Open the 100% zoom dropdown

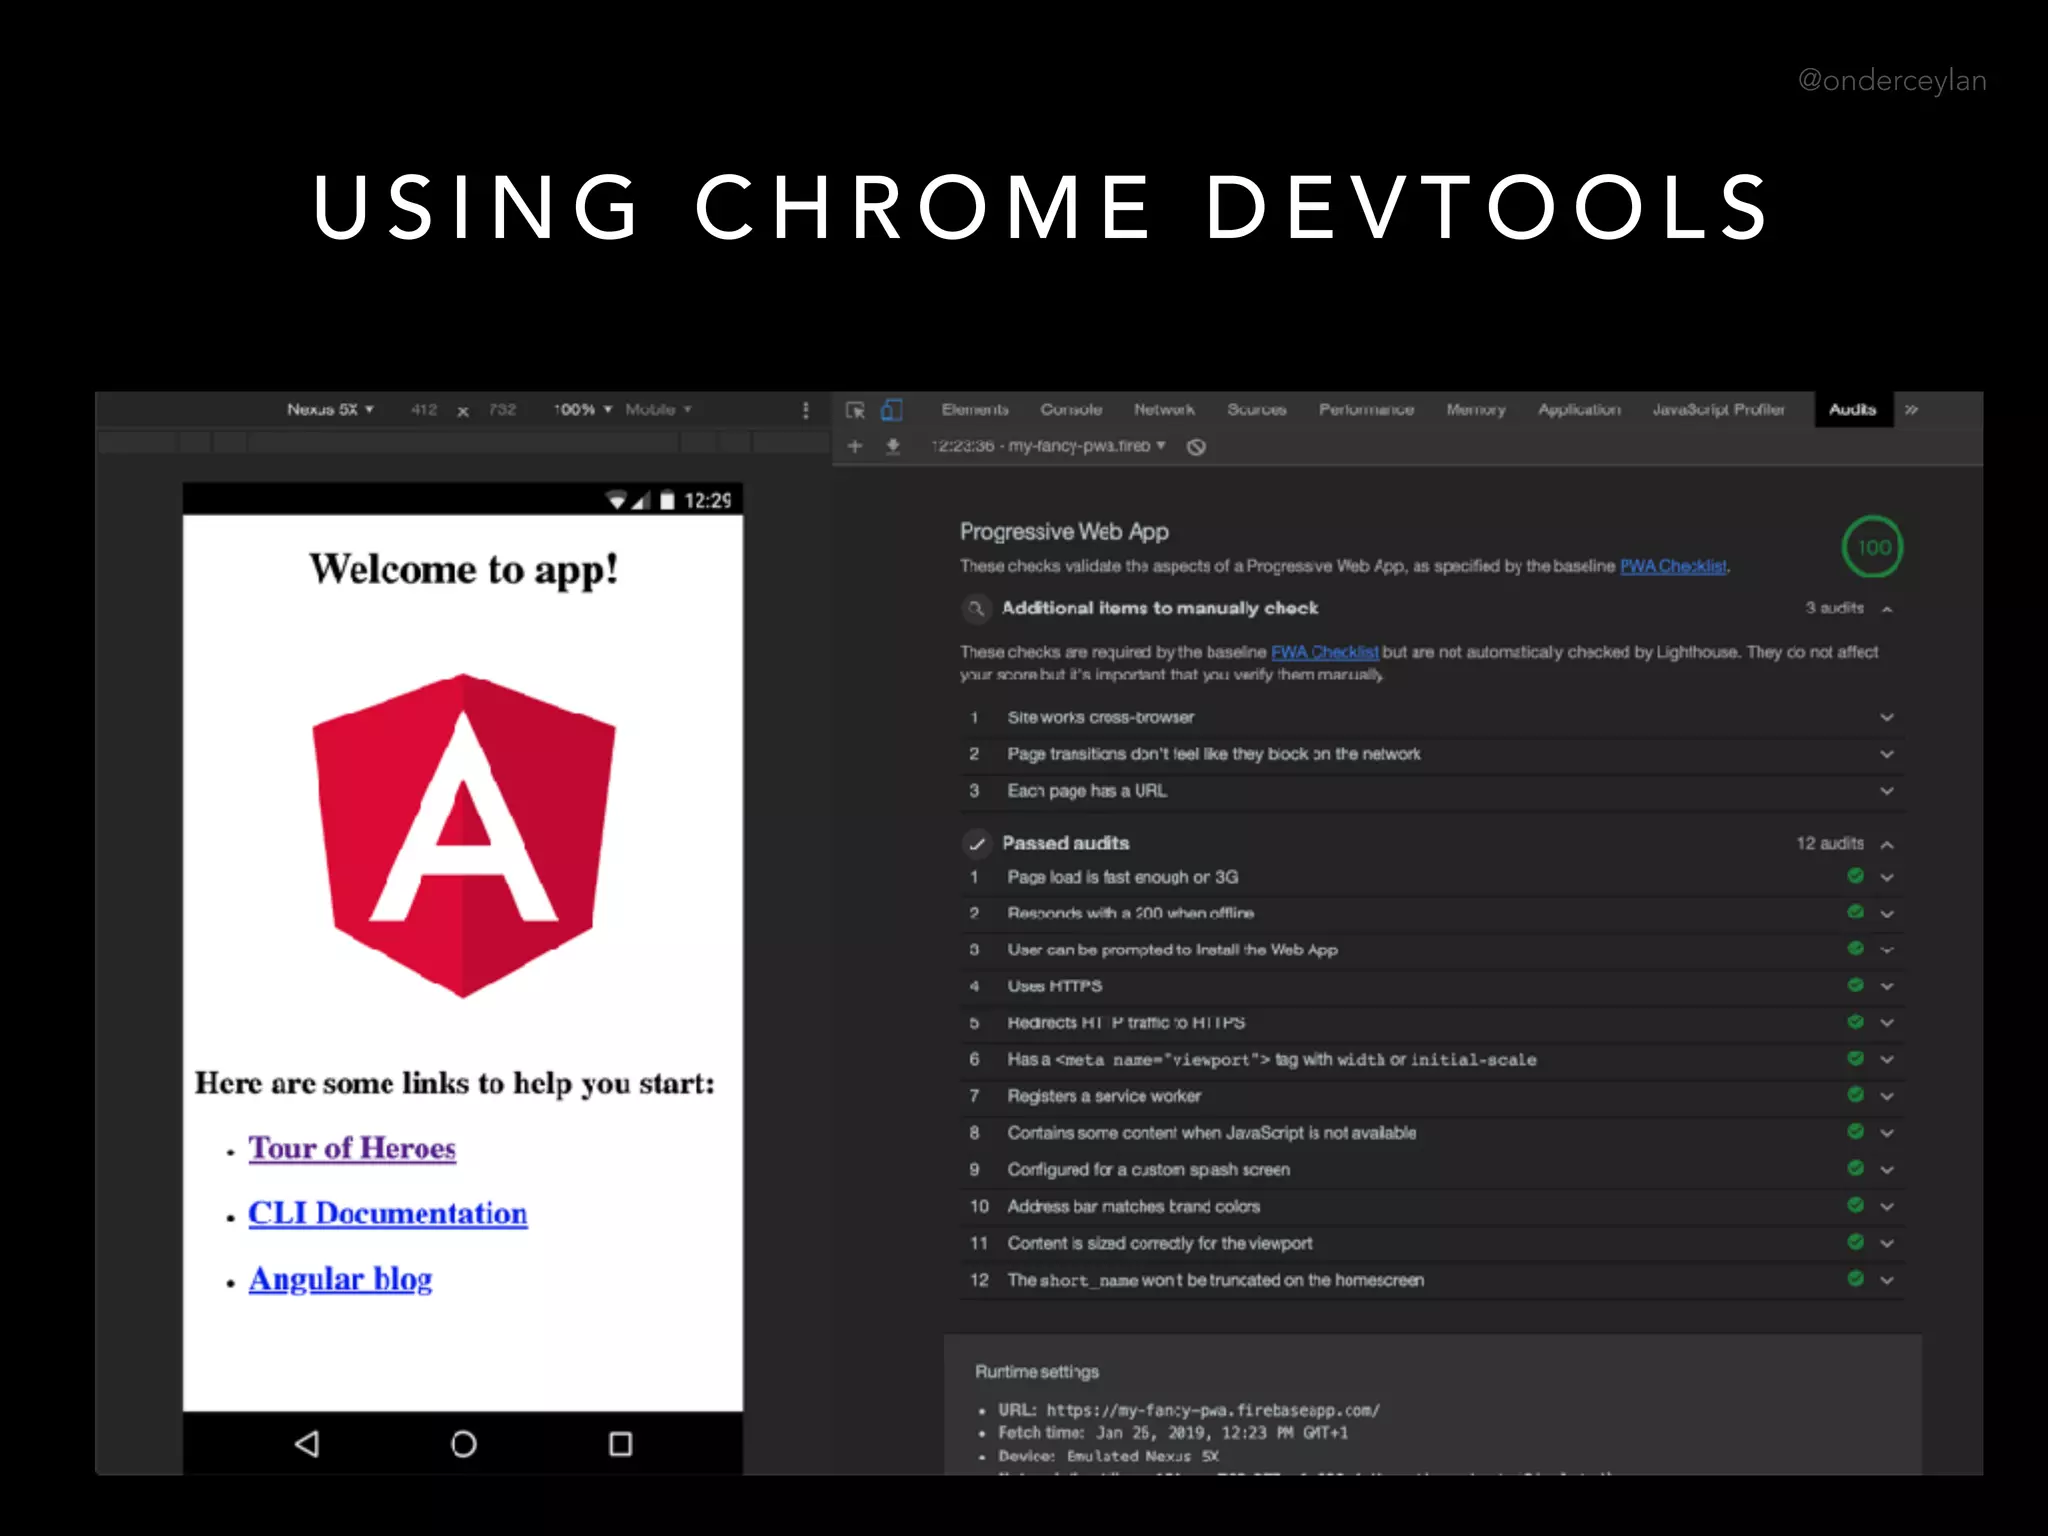coord(583,410)
